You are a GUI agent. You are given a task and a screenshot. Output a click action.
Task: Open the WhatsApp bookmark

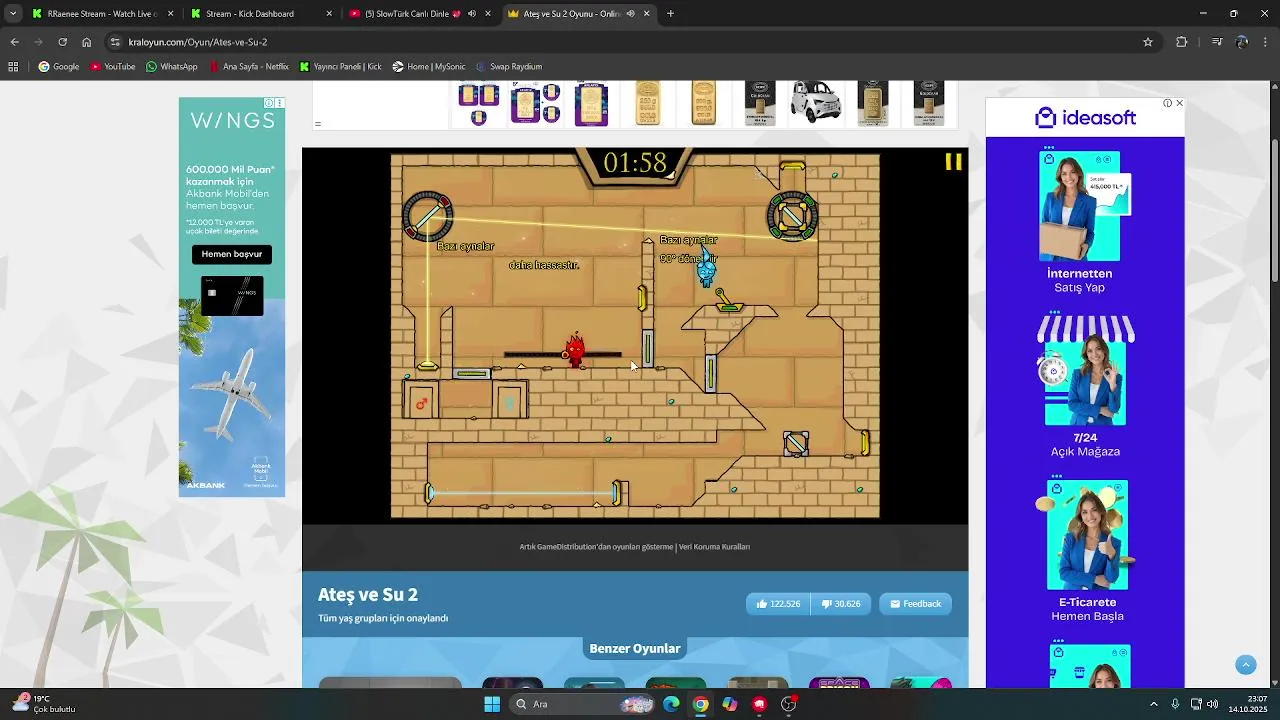coord(171,67)
